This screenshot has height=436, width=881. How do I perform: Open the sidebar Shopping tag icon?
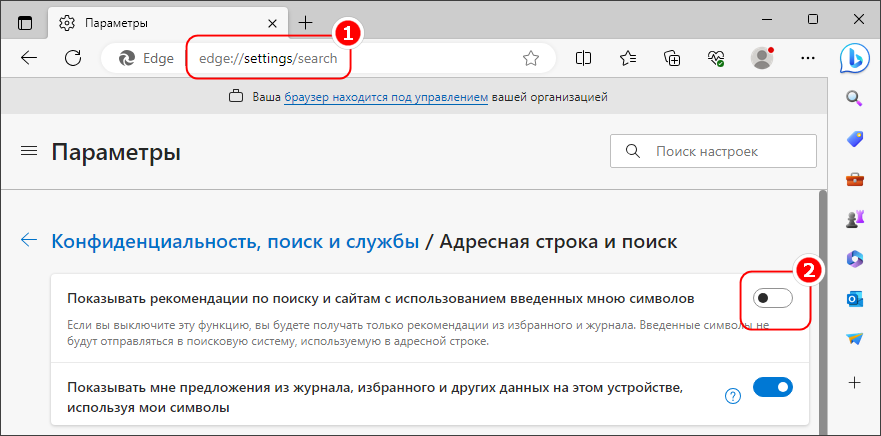click(855, 139)
